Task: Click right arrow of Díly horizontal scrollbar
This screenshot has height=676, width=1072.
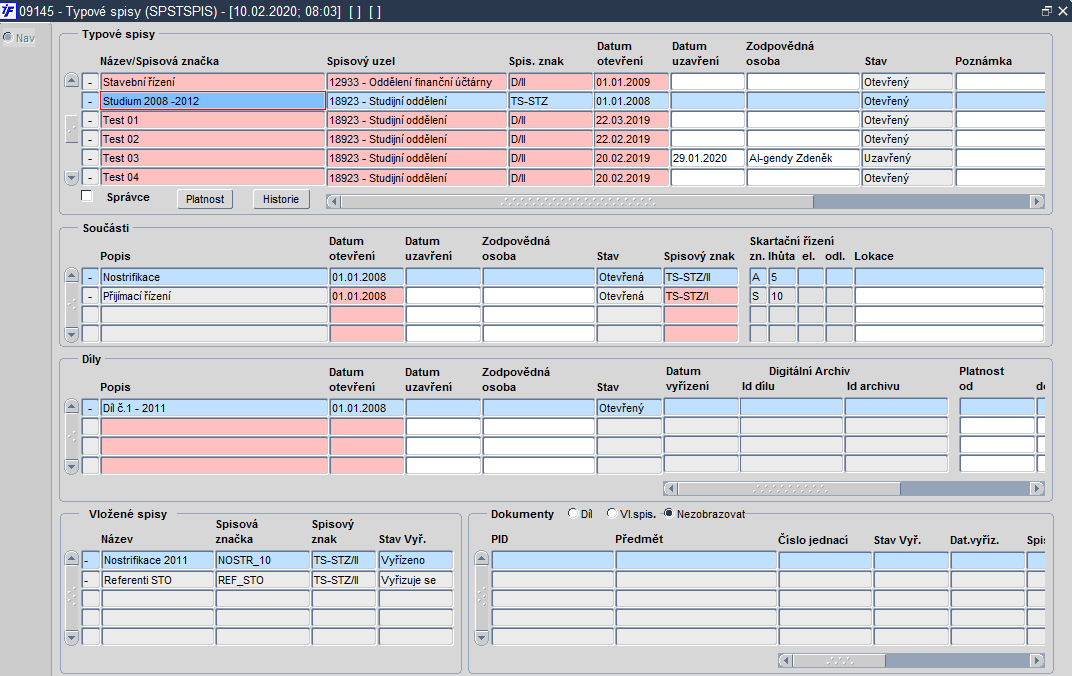Action: tap(1037, 489)
